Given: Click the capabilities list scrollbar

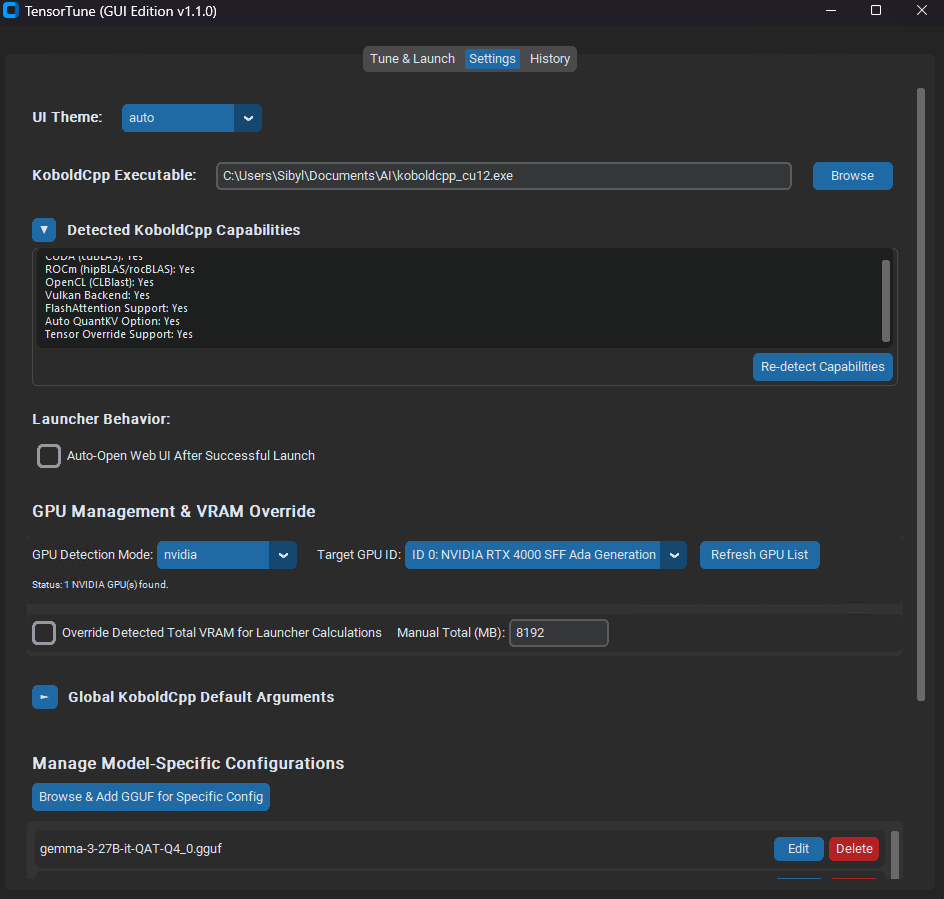Looking at the screenshot, I should (886, 300).
